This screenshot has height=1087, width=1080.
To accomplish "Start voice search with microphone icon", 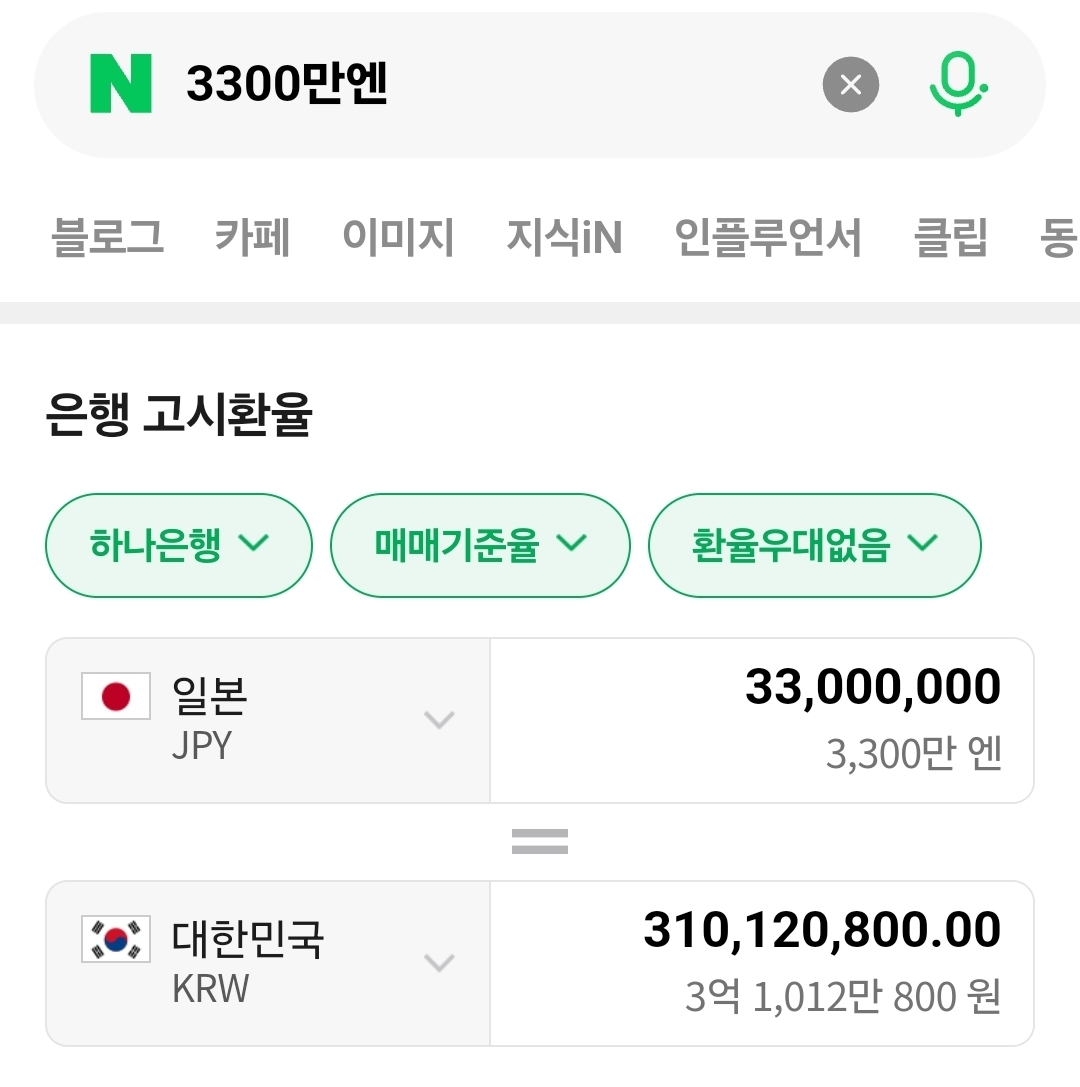I will 957,85.
